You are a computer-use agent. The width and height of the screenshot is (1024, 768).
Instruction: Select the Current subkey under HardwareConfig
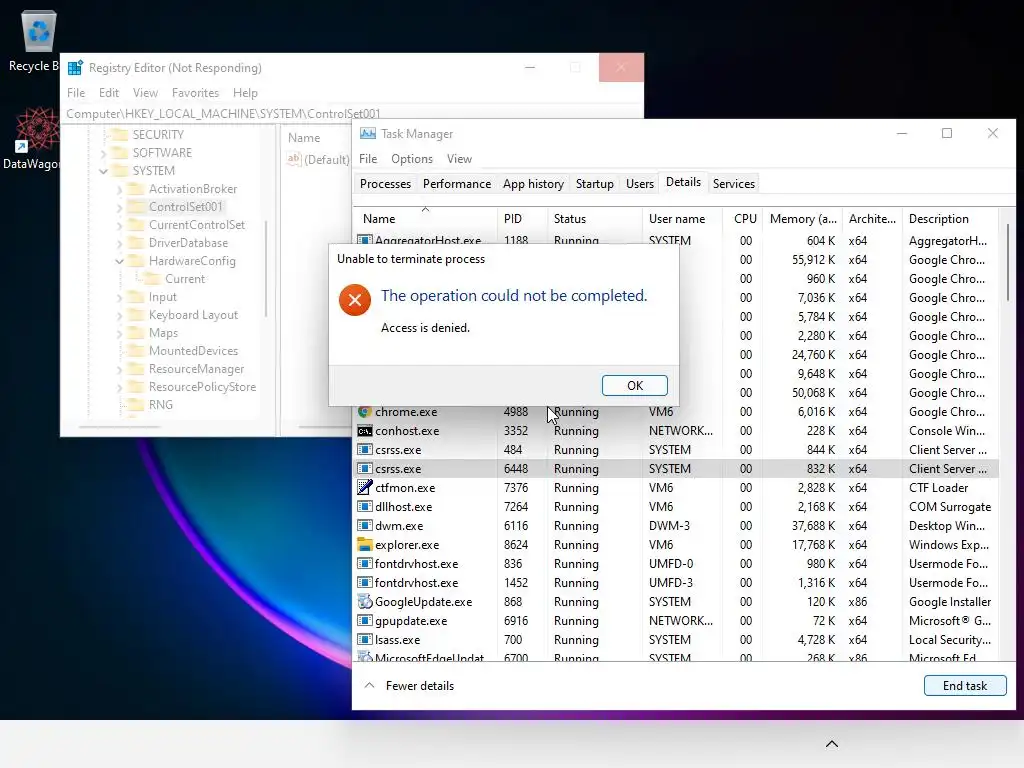coord(185,279)
